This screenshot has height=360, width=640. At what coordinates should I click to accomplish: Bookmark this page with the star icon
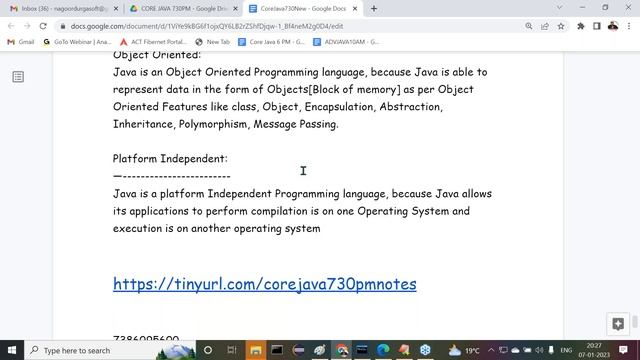pos(561,26)
